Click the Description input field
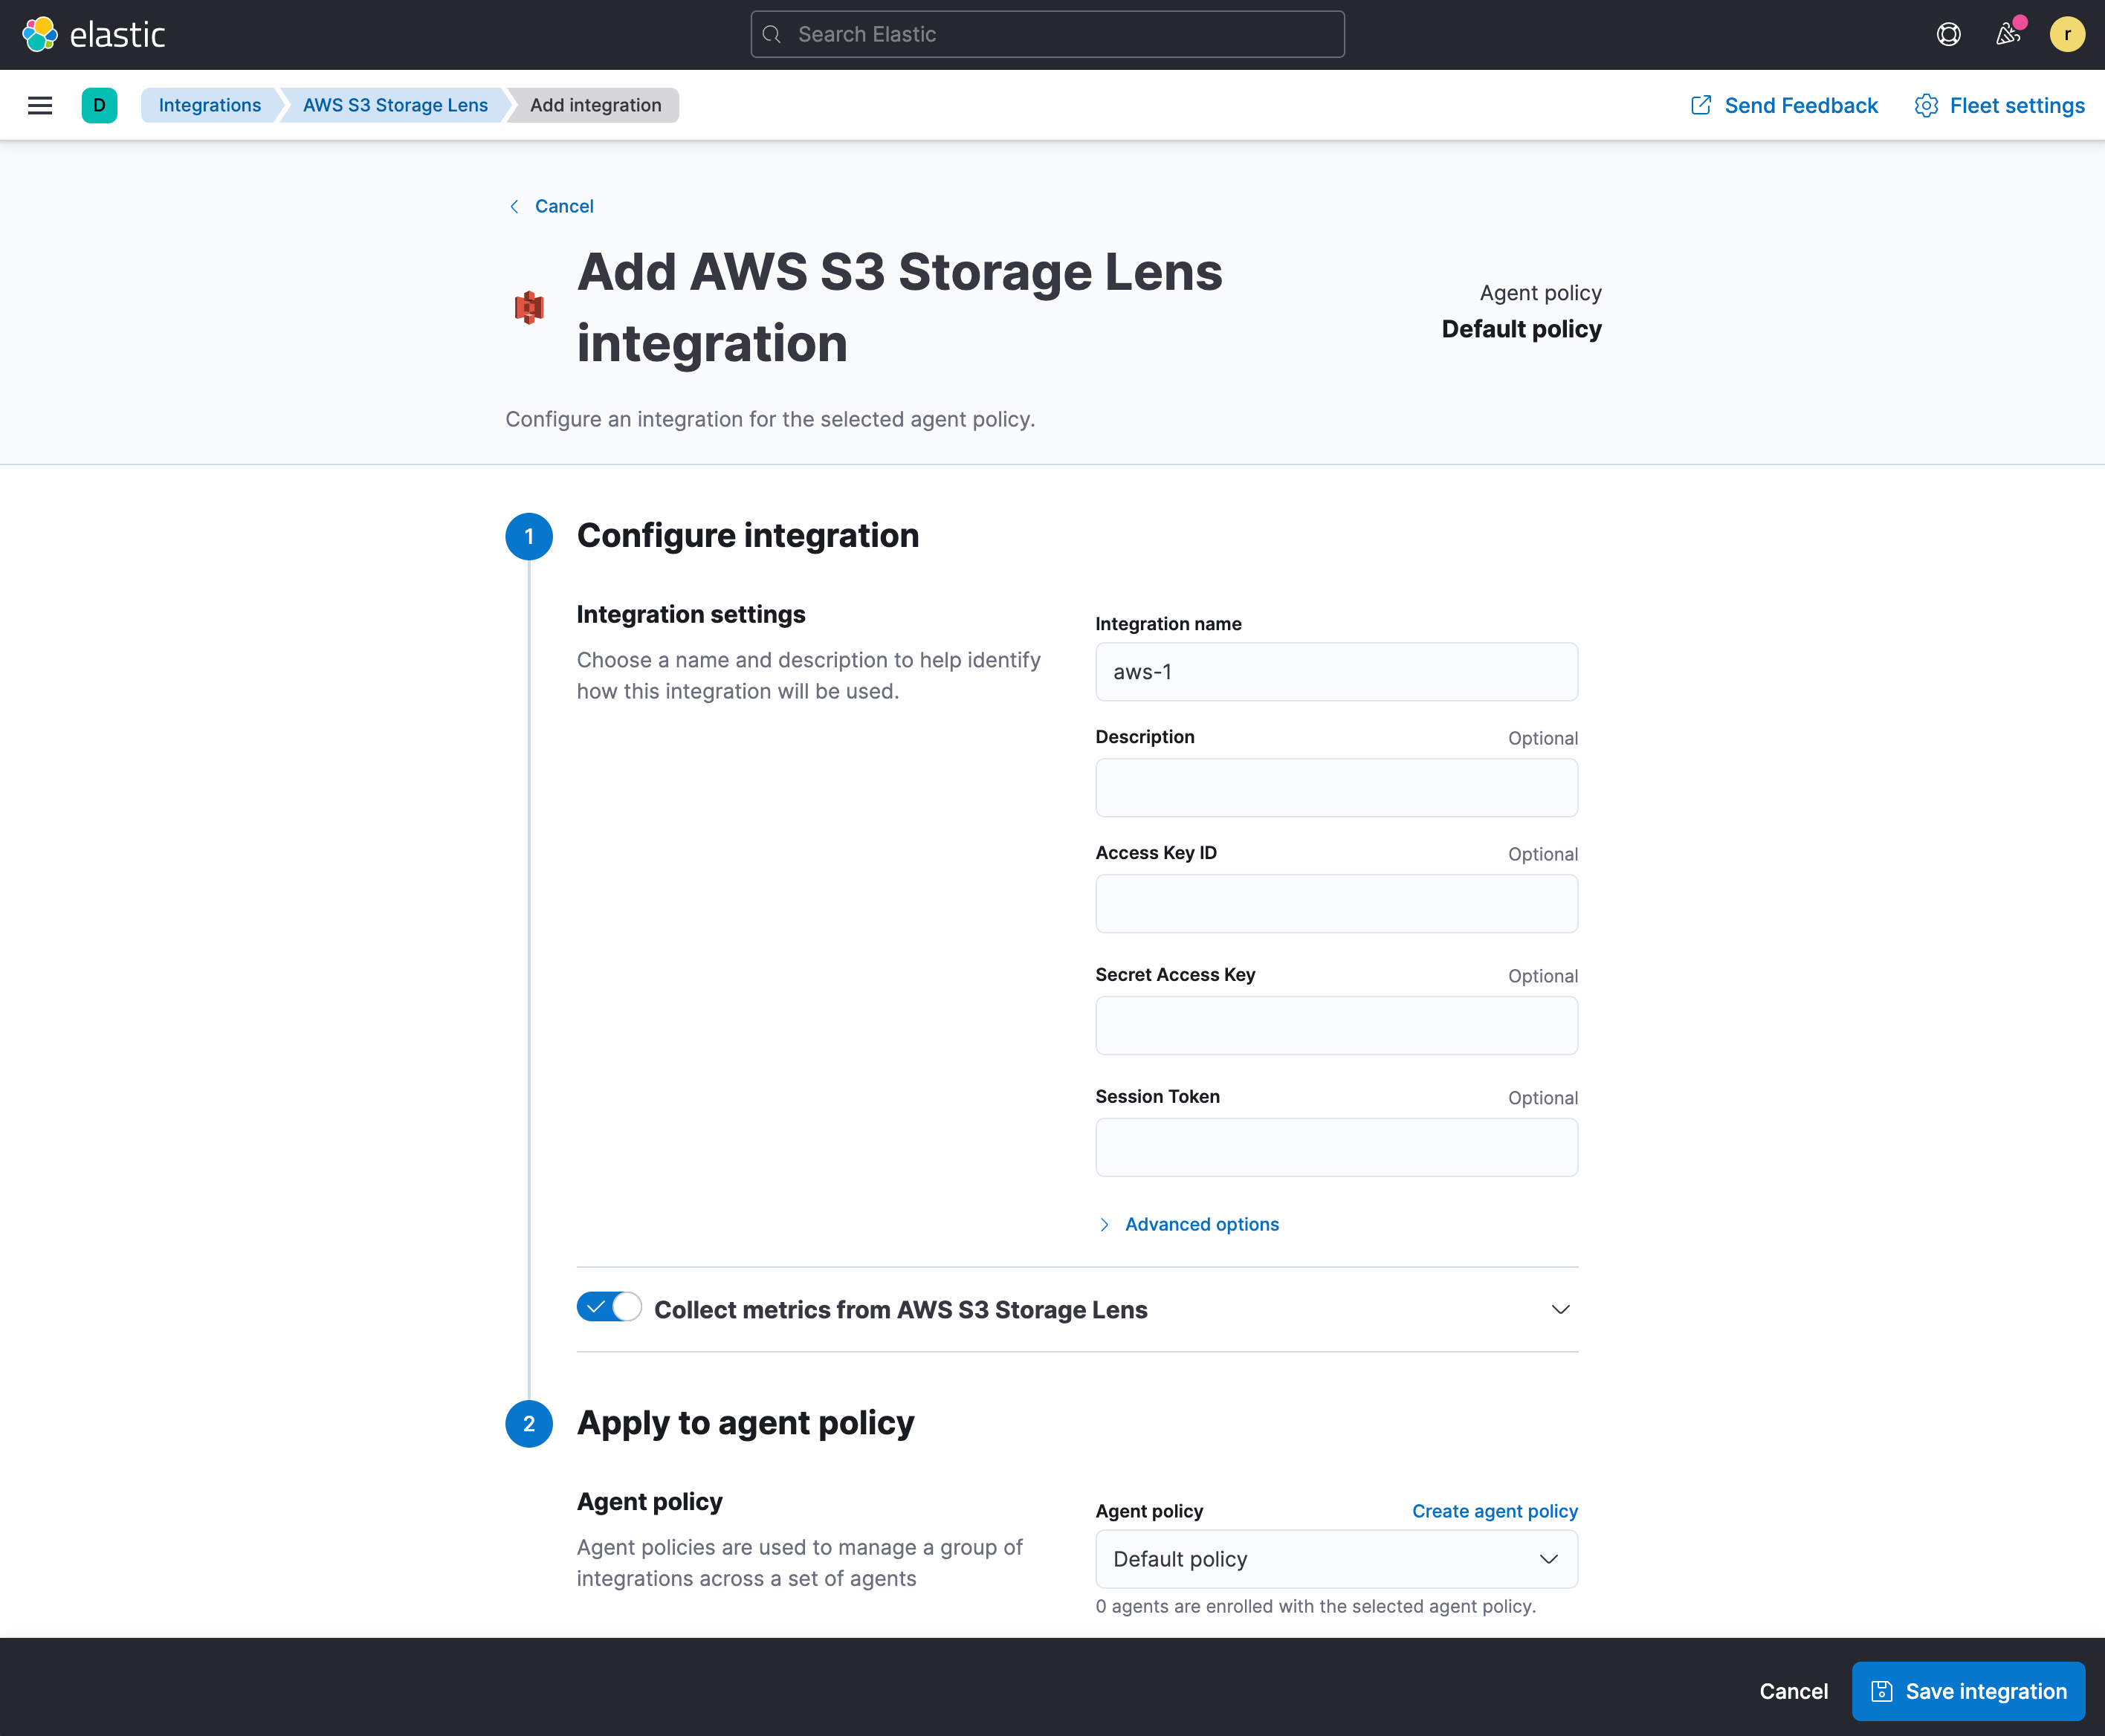This screenshot has width=2105, height=1736. pyautogui.click(x=1336, y=788)
